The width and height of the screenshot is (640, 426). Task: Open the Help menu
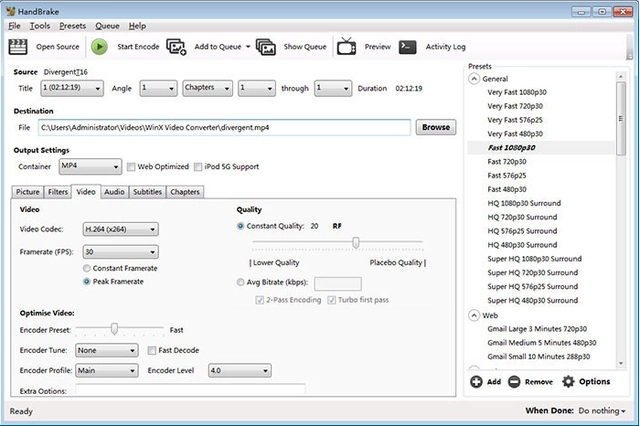tap(137, 26)
